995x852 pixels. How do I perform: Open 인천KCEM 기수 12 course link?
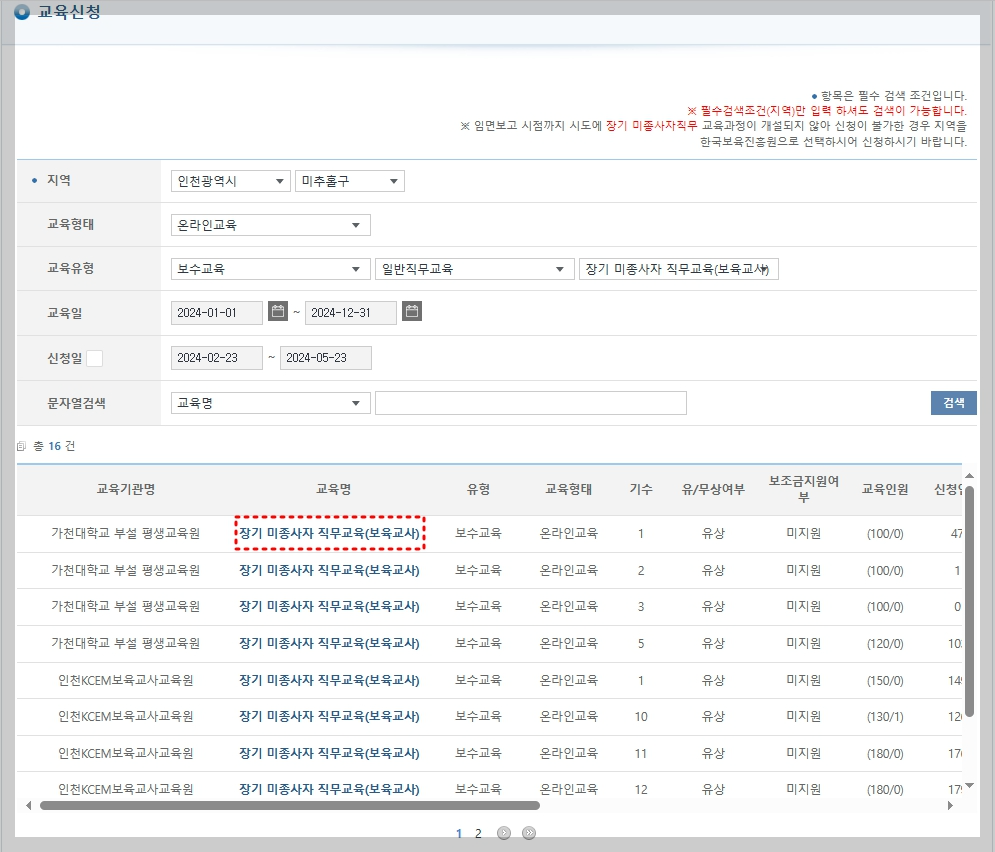pos(329,789)
